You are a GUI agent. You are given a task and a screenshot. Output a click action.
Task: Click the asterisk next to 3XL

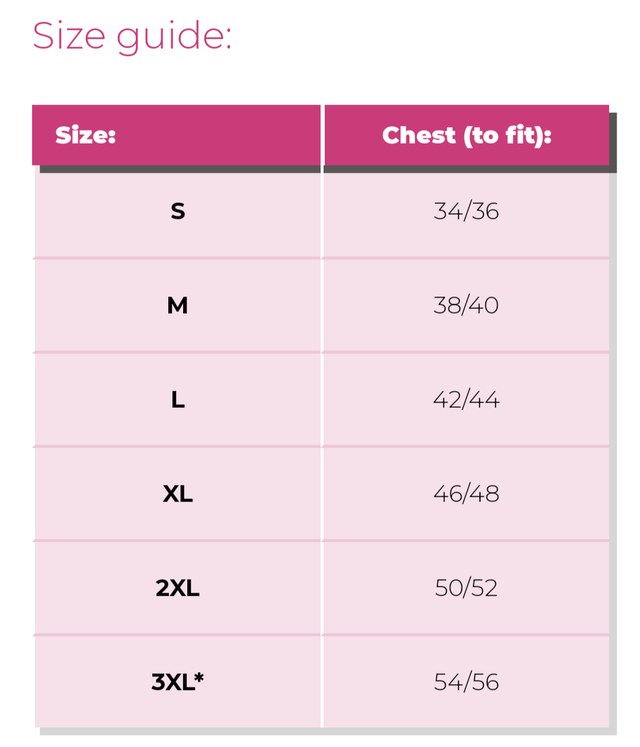click(200, 677)
